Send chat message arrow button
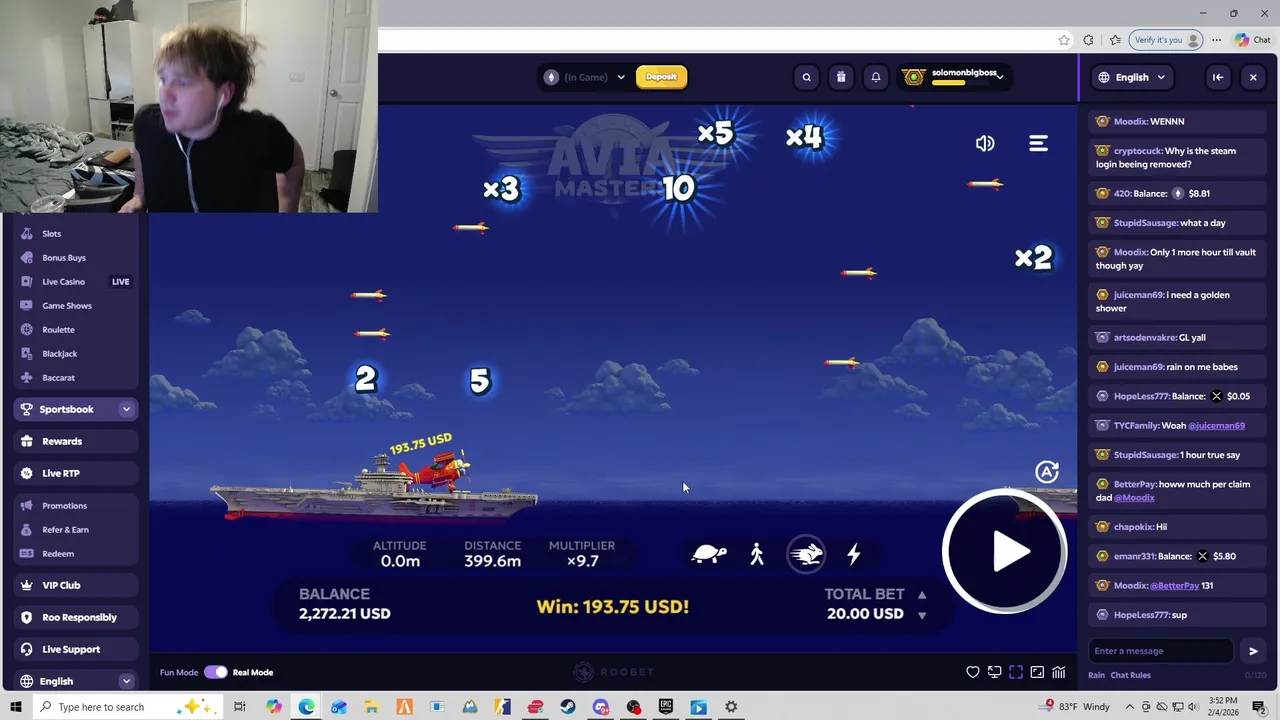This screenshot has height=720, width=1280. (1253, 651)
